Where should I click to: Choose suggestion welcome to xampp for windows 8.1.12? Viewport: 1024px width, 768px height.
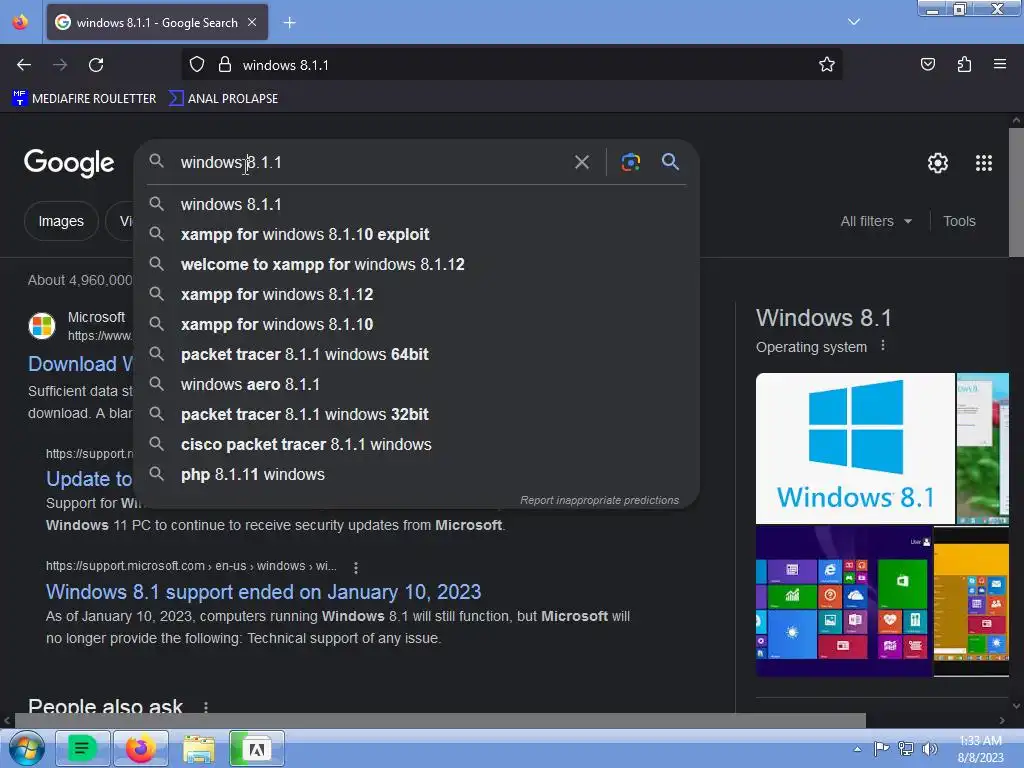point(417,264)
